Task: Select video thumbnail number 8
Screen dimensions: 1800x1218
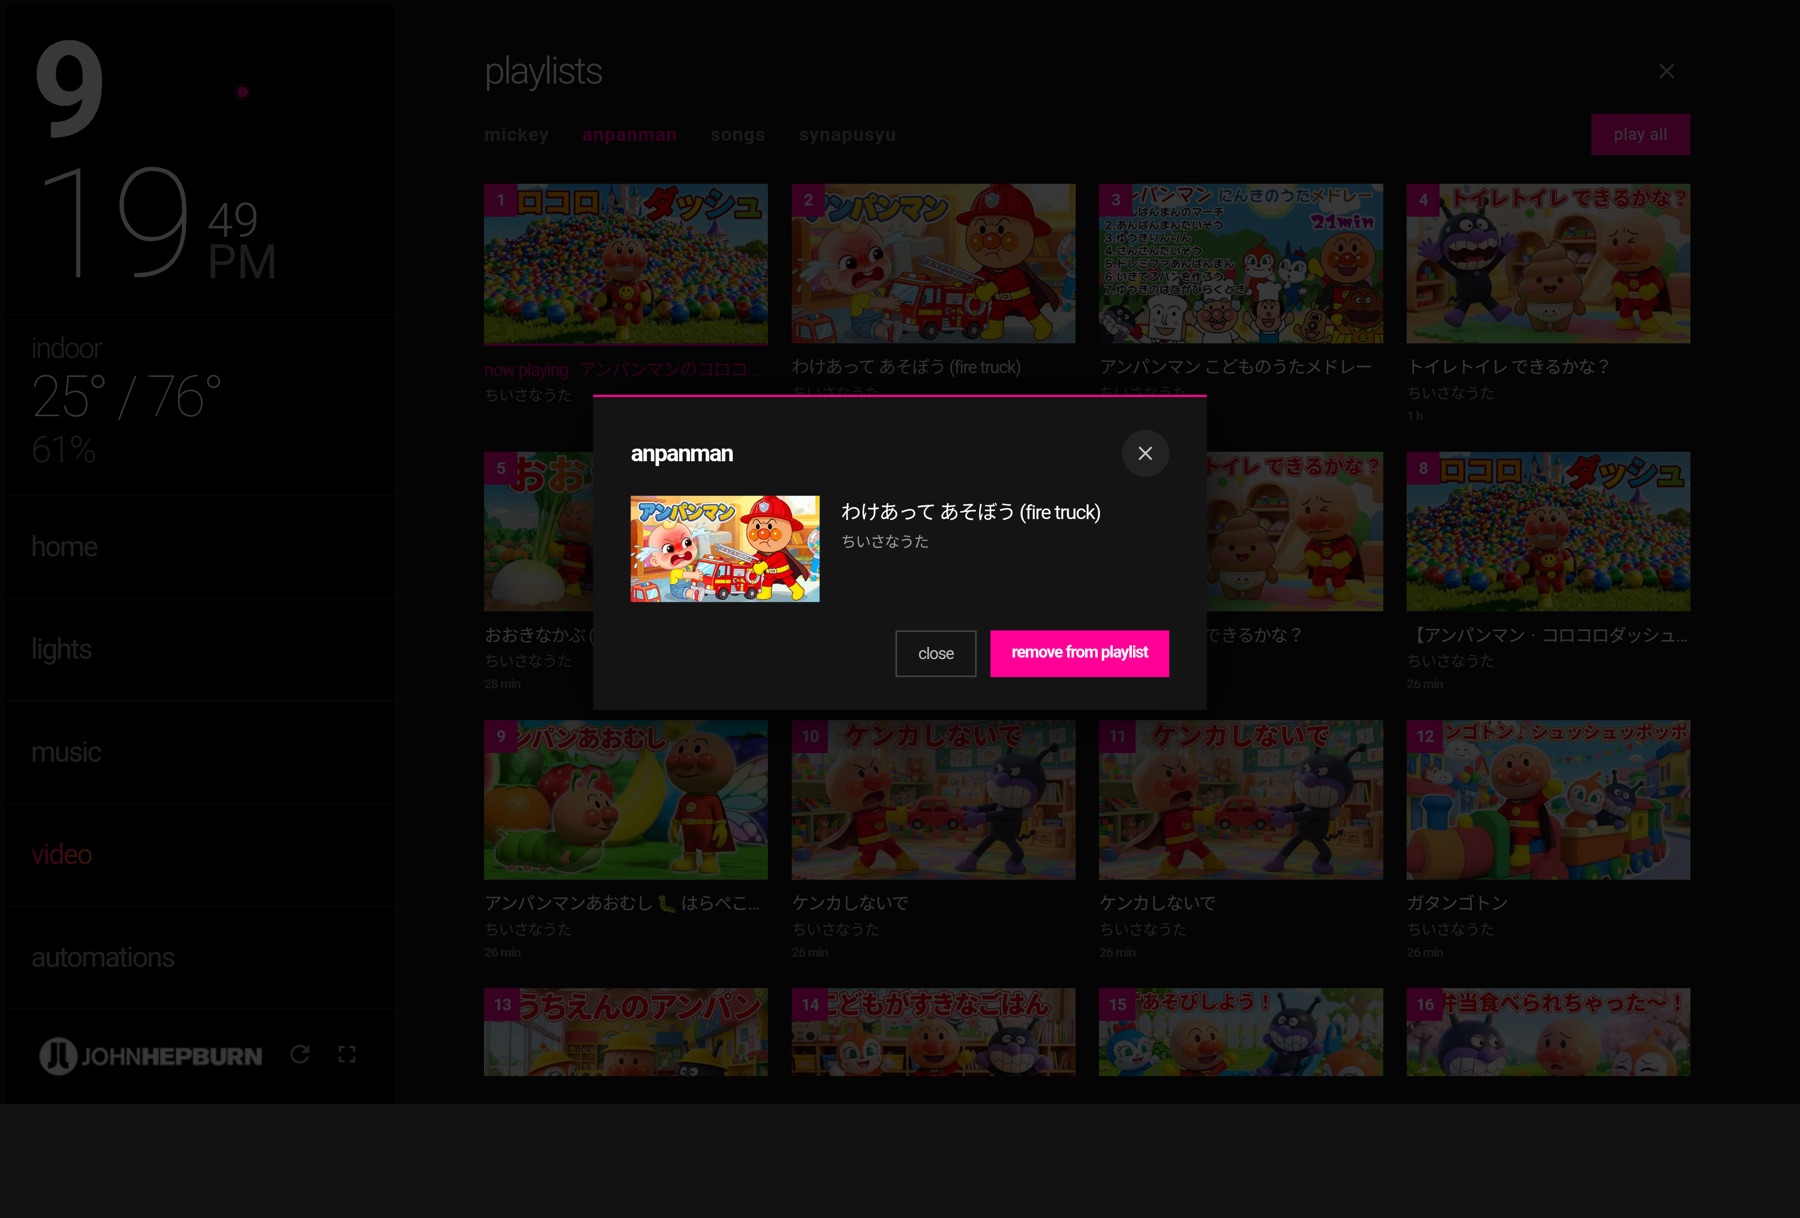Action: click(1548, 531)
